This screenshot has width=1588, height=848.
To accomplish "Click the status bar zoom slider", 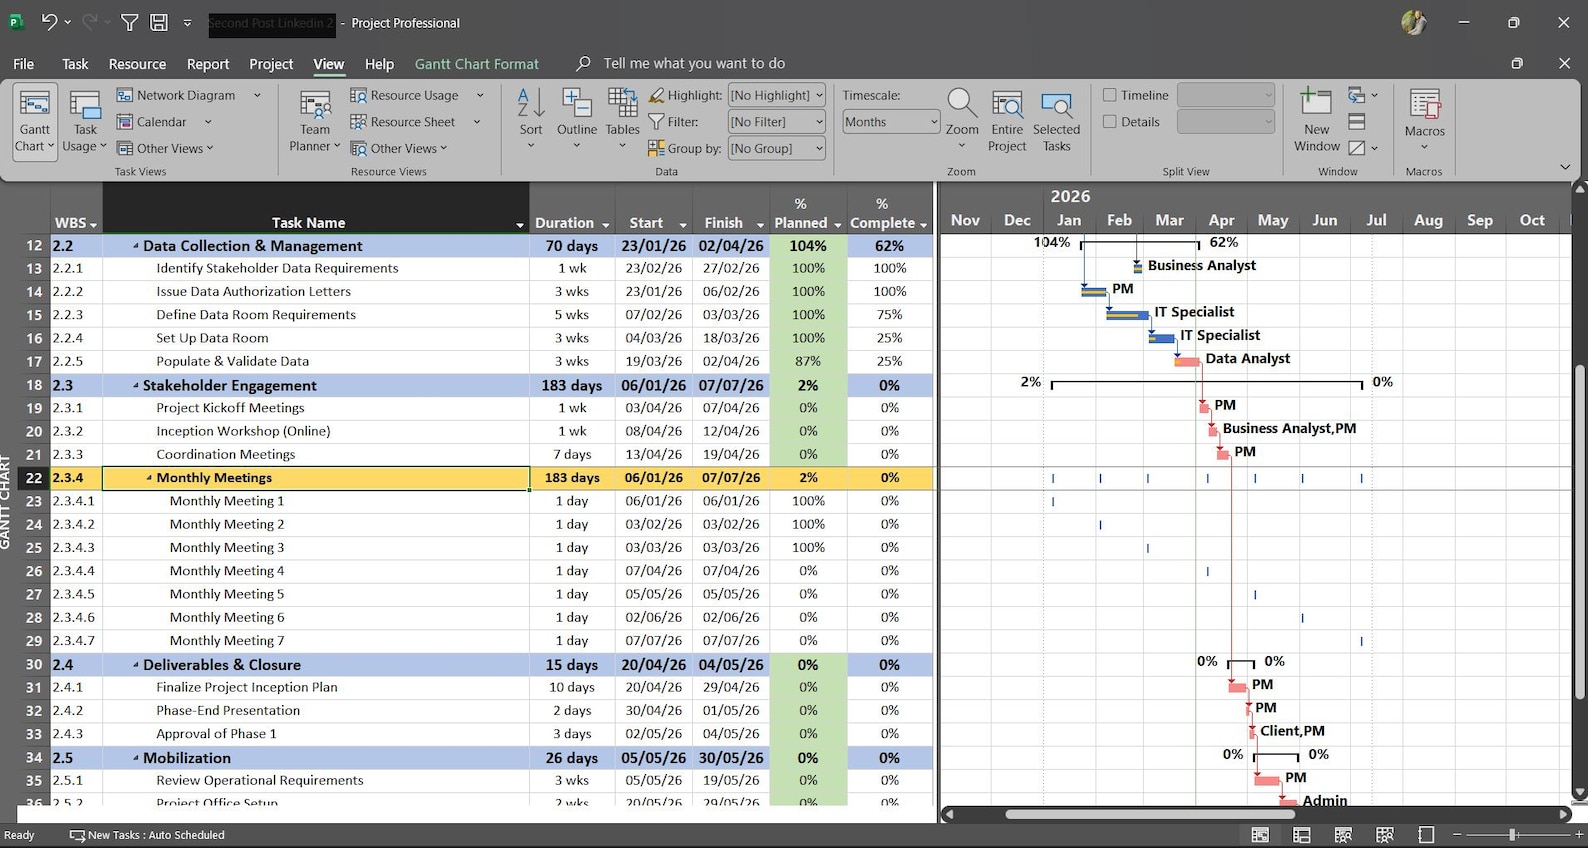I will (x=1513, y=834).
